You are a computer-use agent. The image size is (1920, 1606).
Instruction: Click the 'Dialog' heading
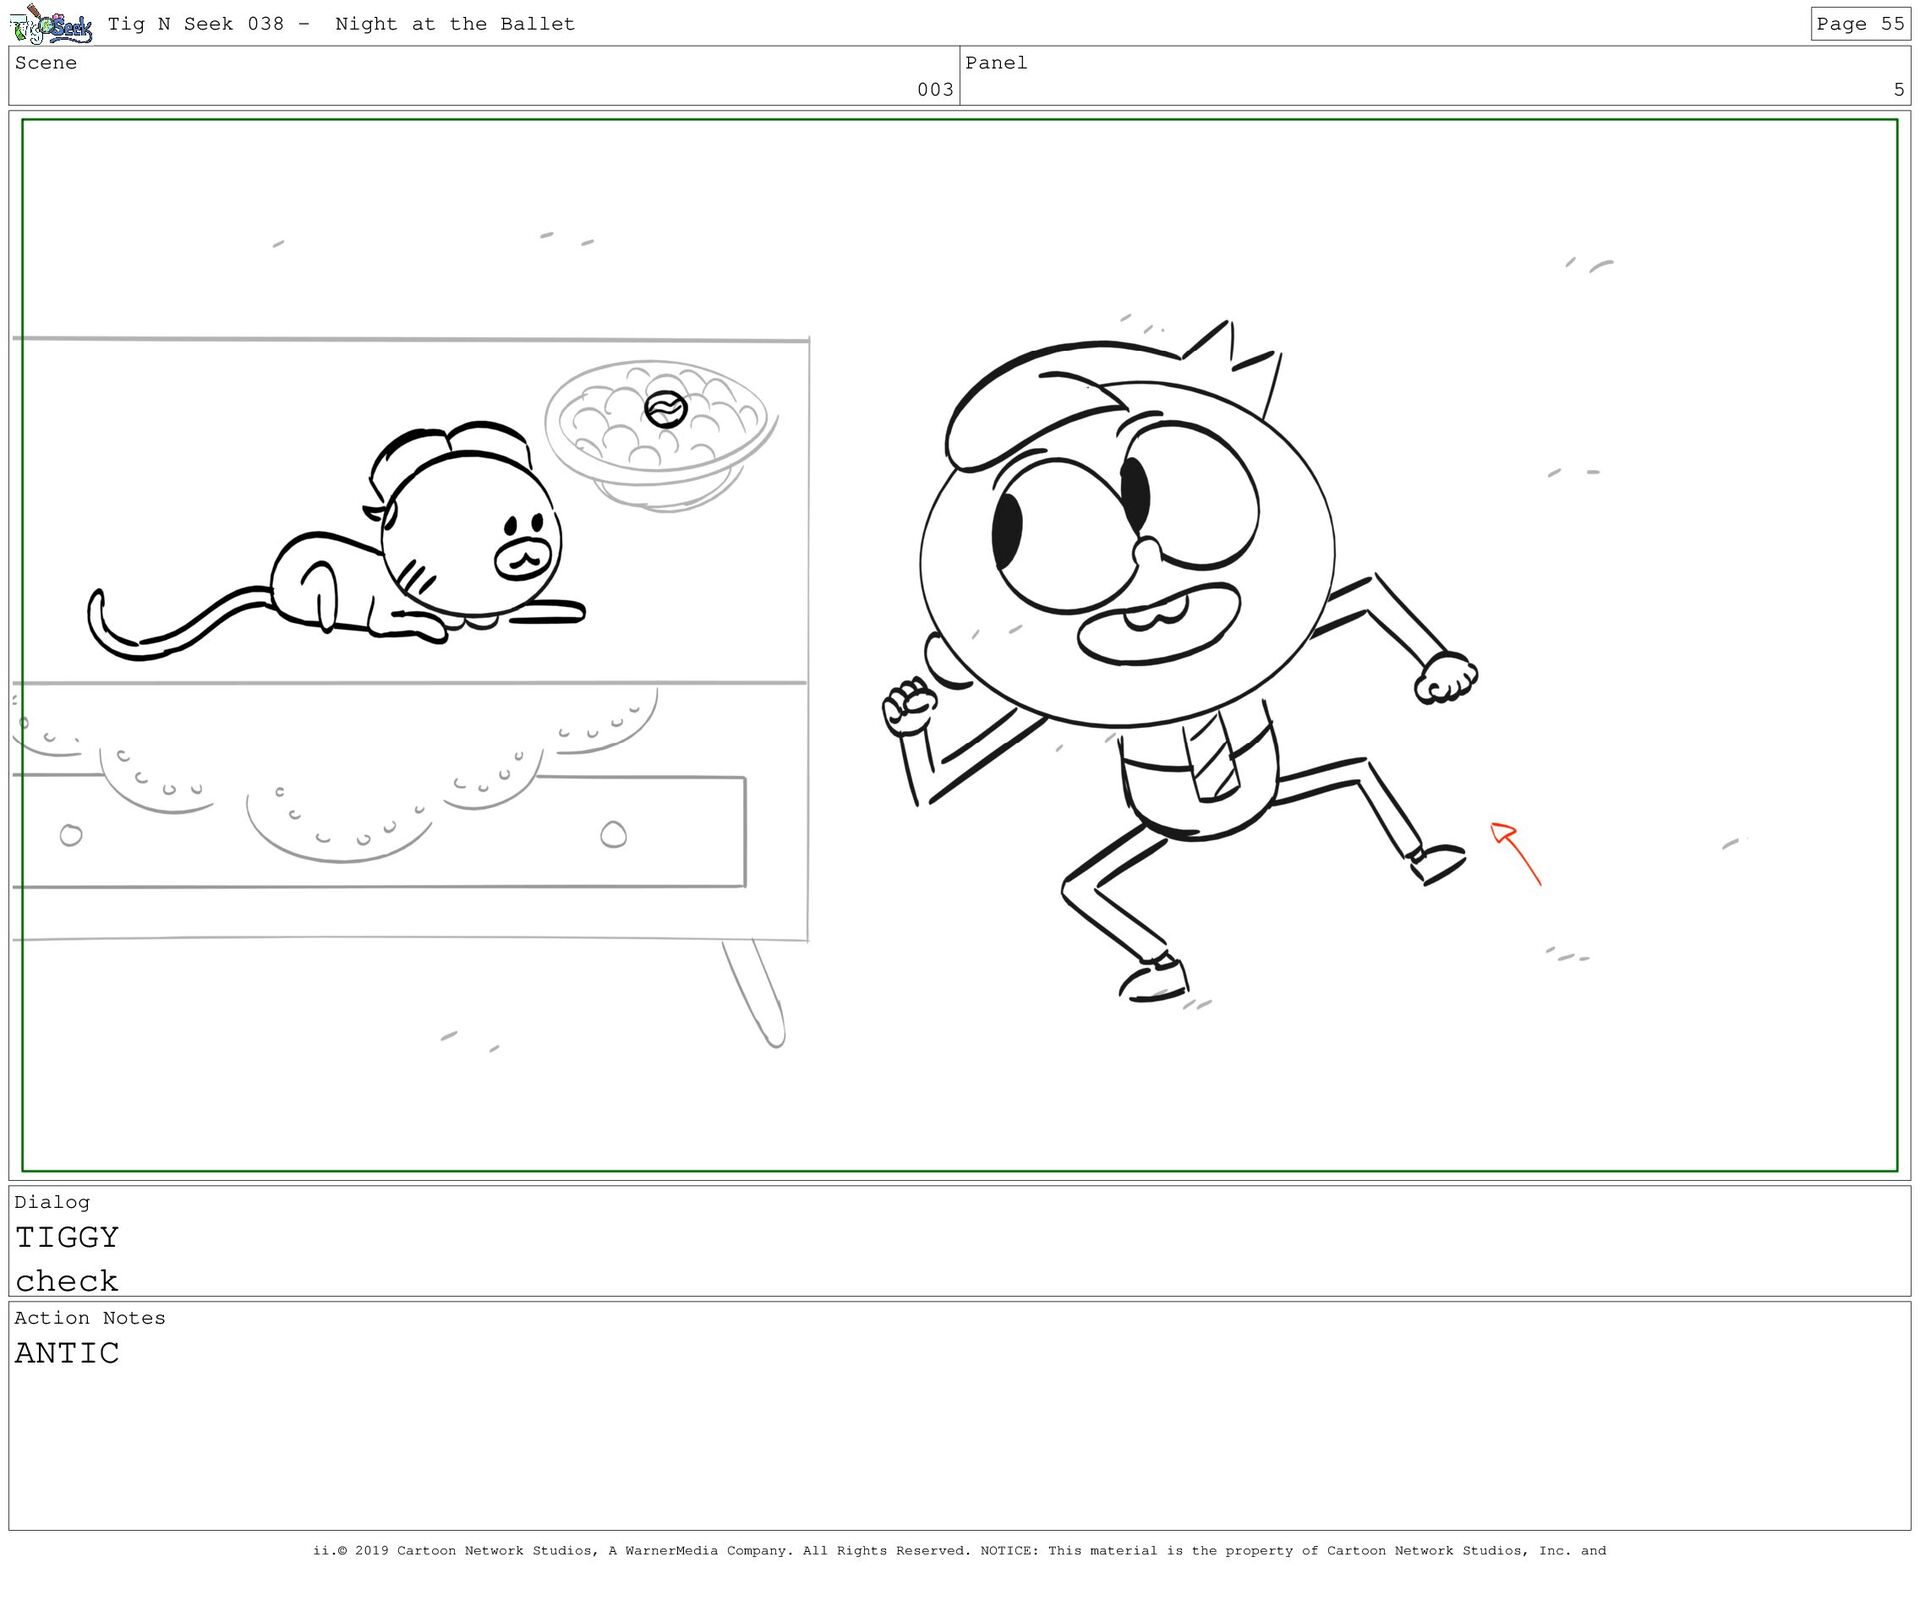[x=52, y=1202]
